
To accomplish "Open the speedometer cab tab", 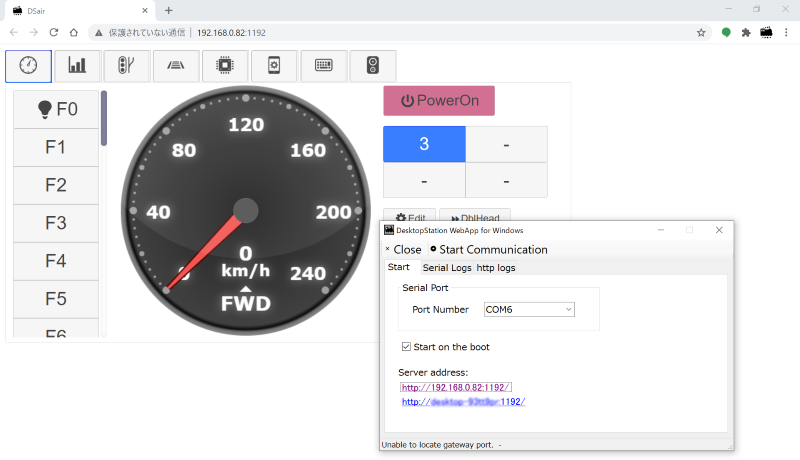I will point(28,66).
